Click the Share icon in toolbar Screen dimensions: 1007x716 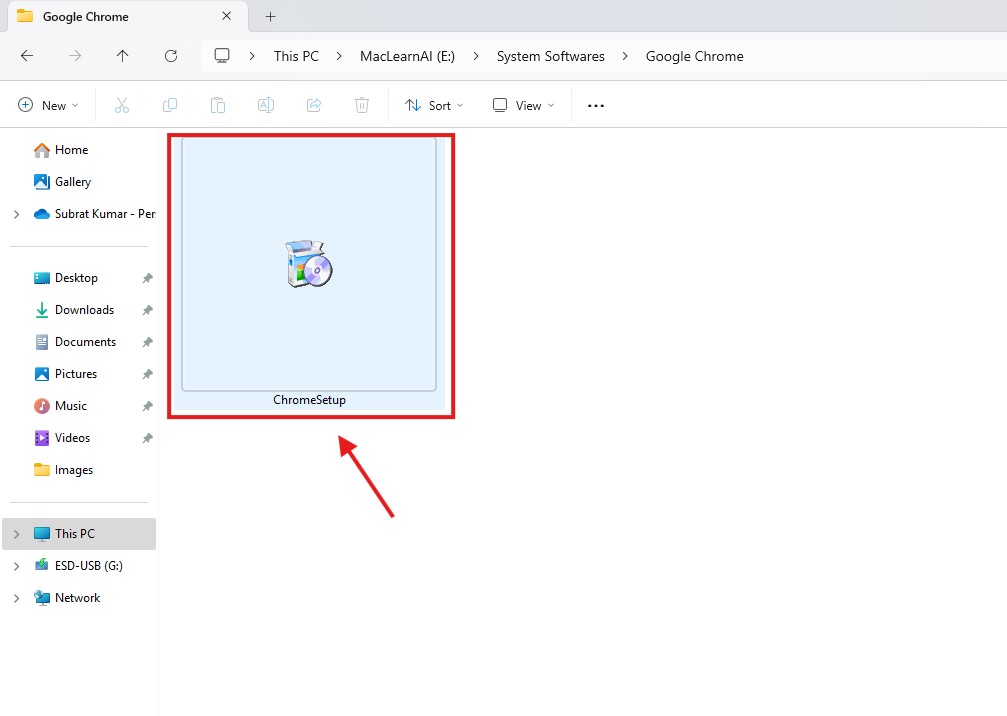tap(314, 105)
